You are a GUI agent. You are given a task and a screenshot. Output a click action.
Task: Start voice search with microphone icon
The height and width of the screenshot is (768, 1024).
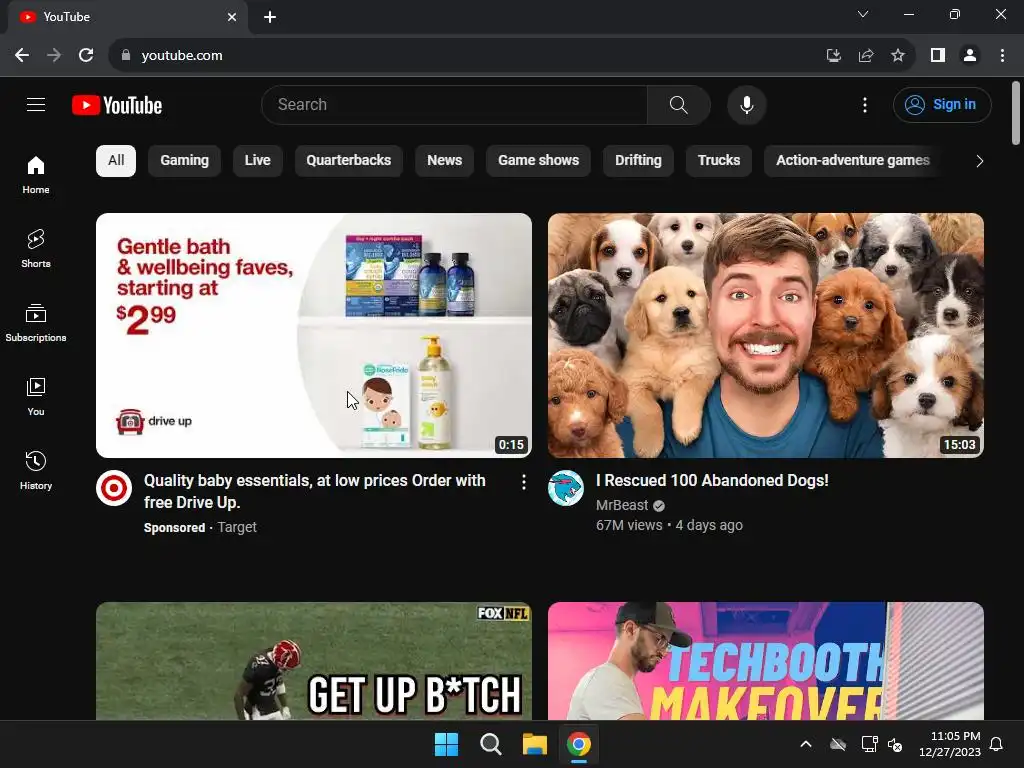746,104
